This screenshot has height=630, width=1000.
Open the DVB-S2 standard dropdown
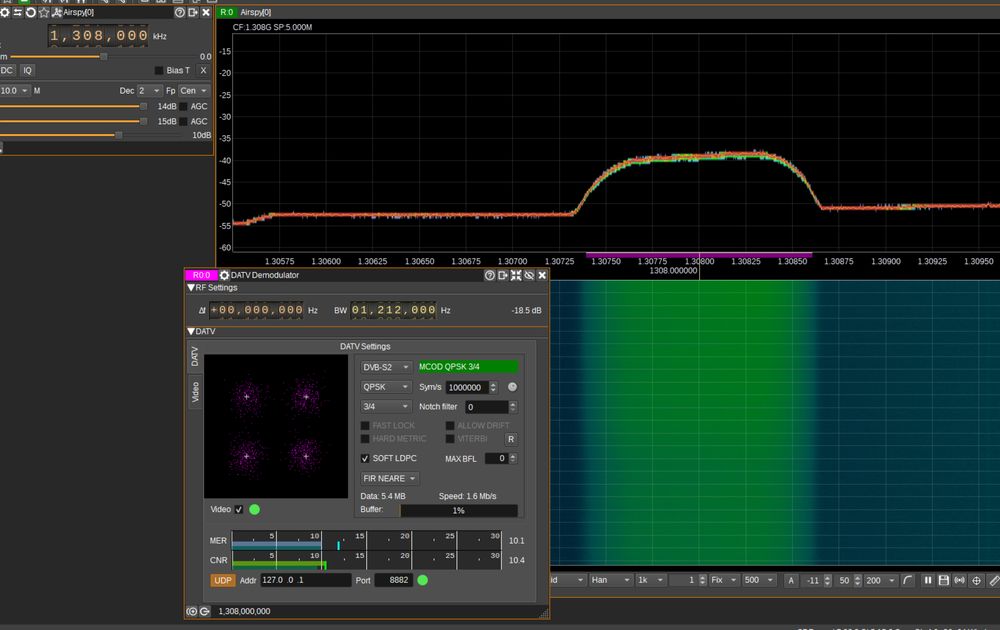coord(386,367)
